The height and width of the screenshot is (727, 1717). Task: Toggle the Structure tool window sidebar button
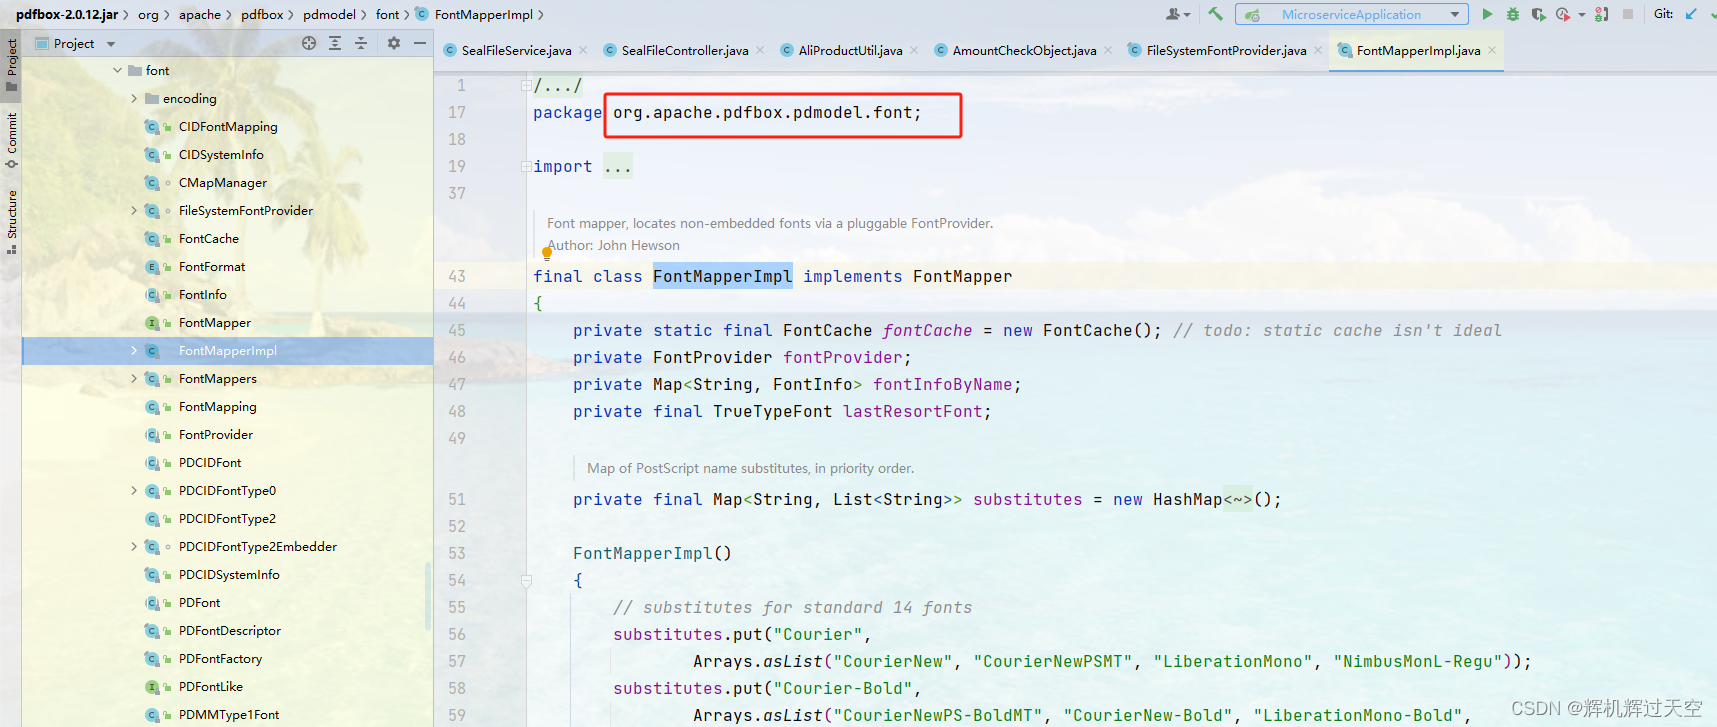(11, 222)
